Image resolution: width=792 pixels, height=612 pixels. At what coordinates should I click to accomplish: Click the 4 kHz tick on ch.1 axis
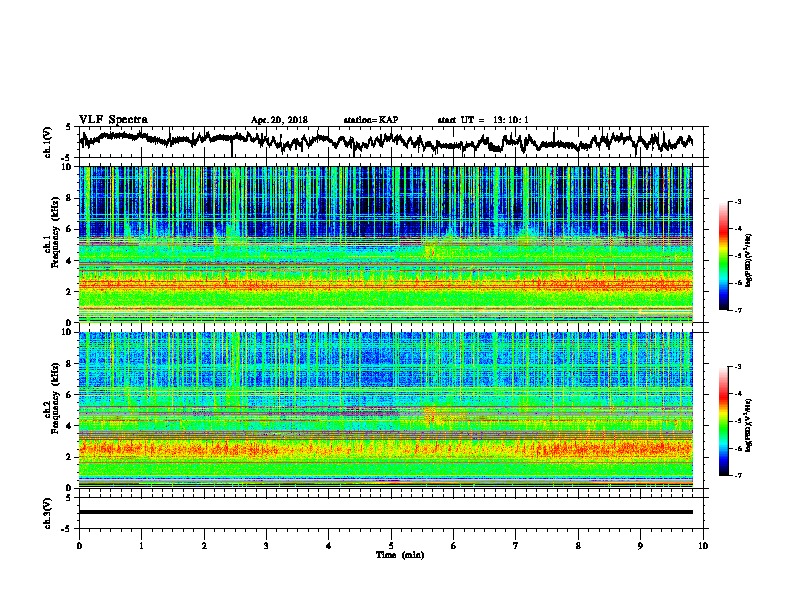pyautogui.click(x=70, y=261)
